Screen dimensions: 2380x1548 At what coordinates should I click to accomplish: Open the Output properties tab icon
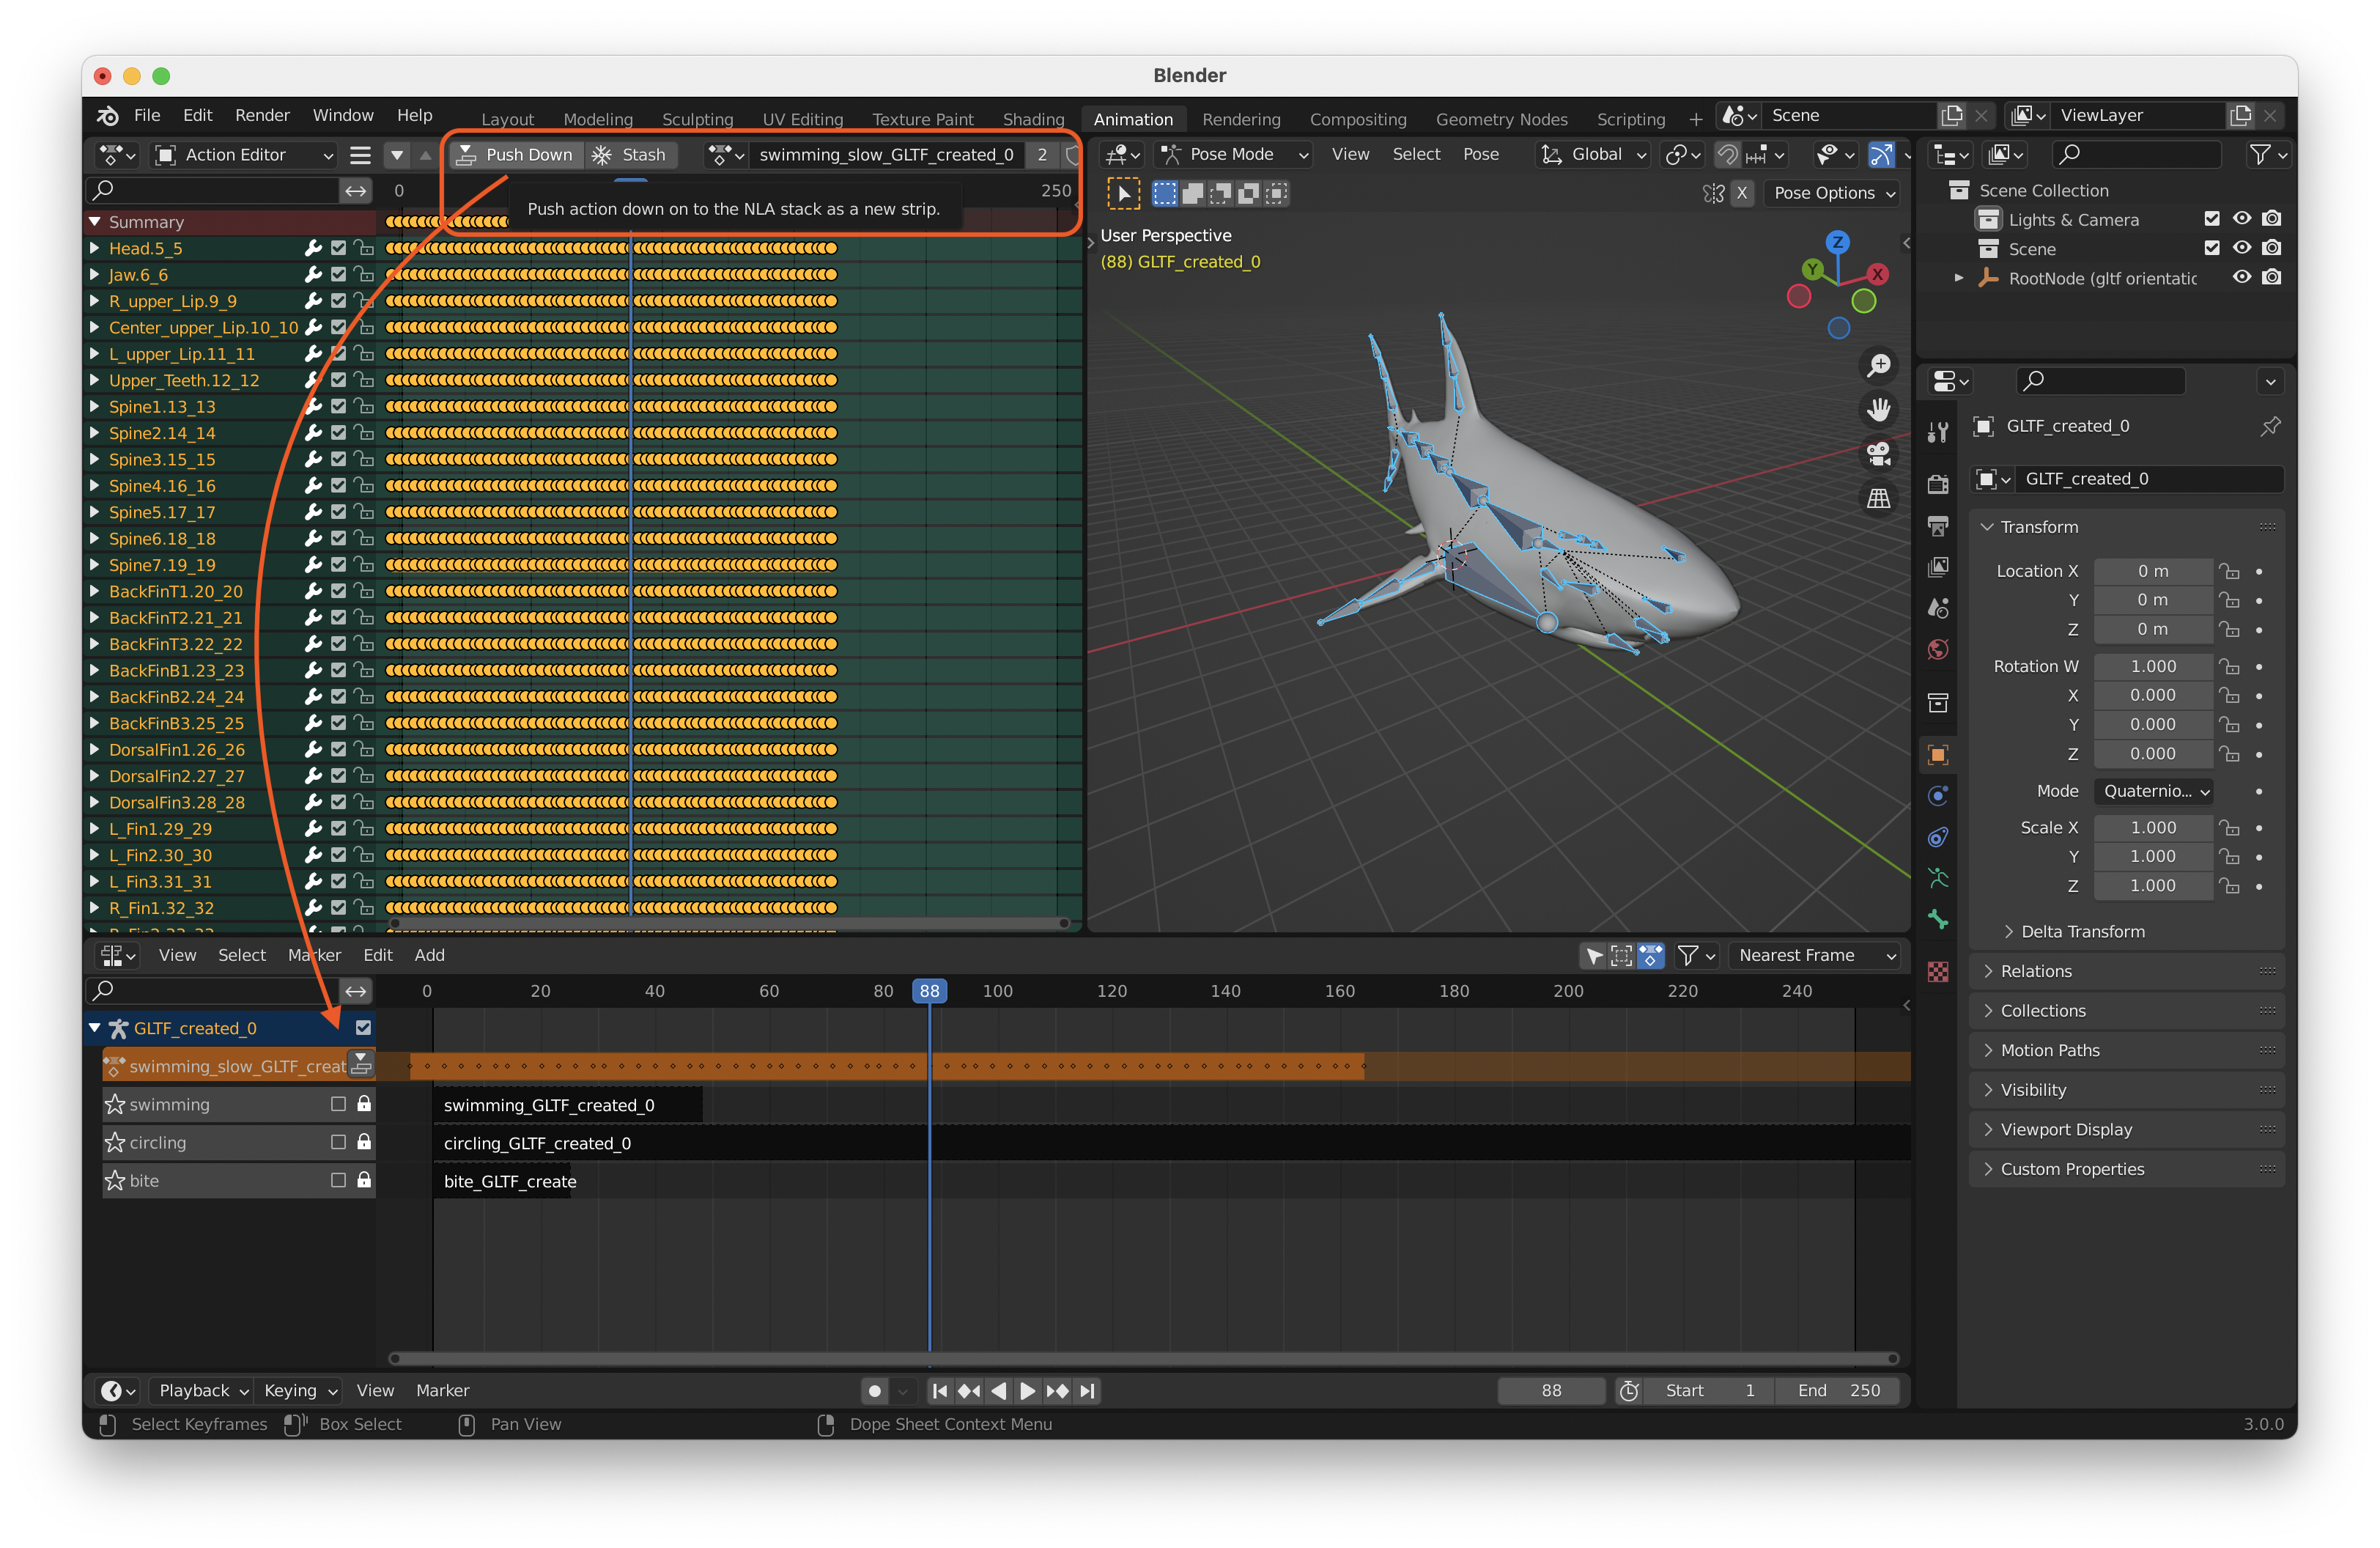[x=1938, y=526]
